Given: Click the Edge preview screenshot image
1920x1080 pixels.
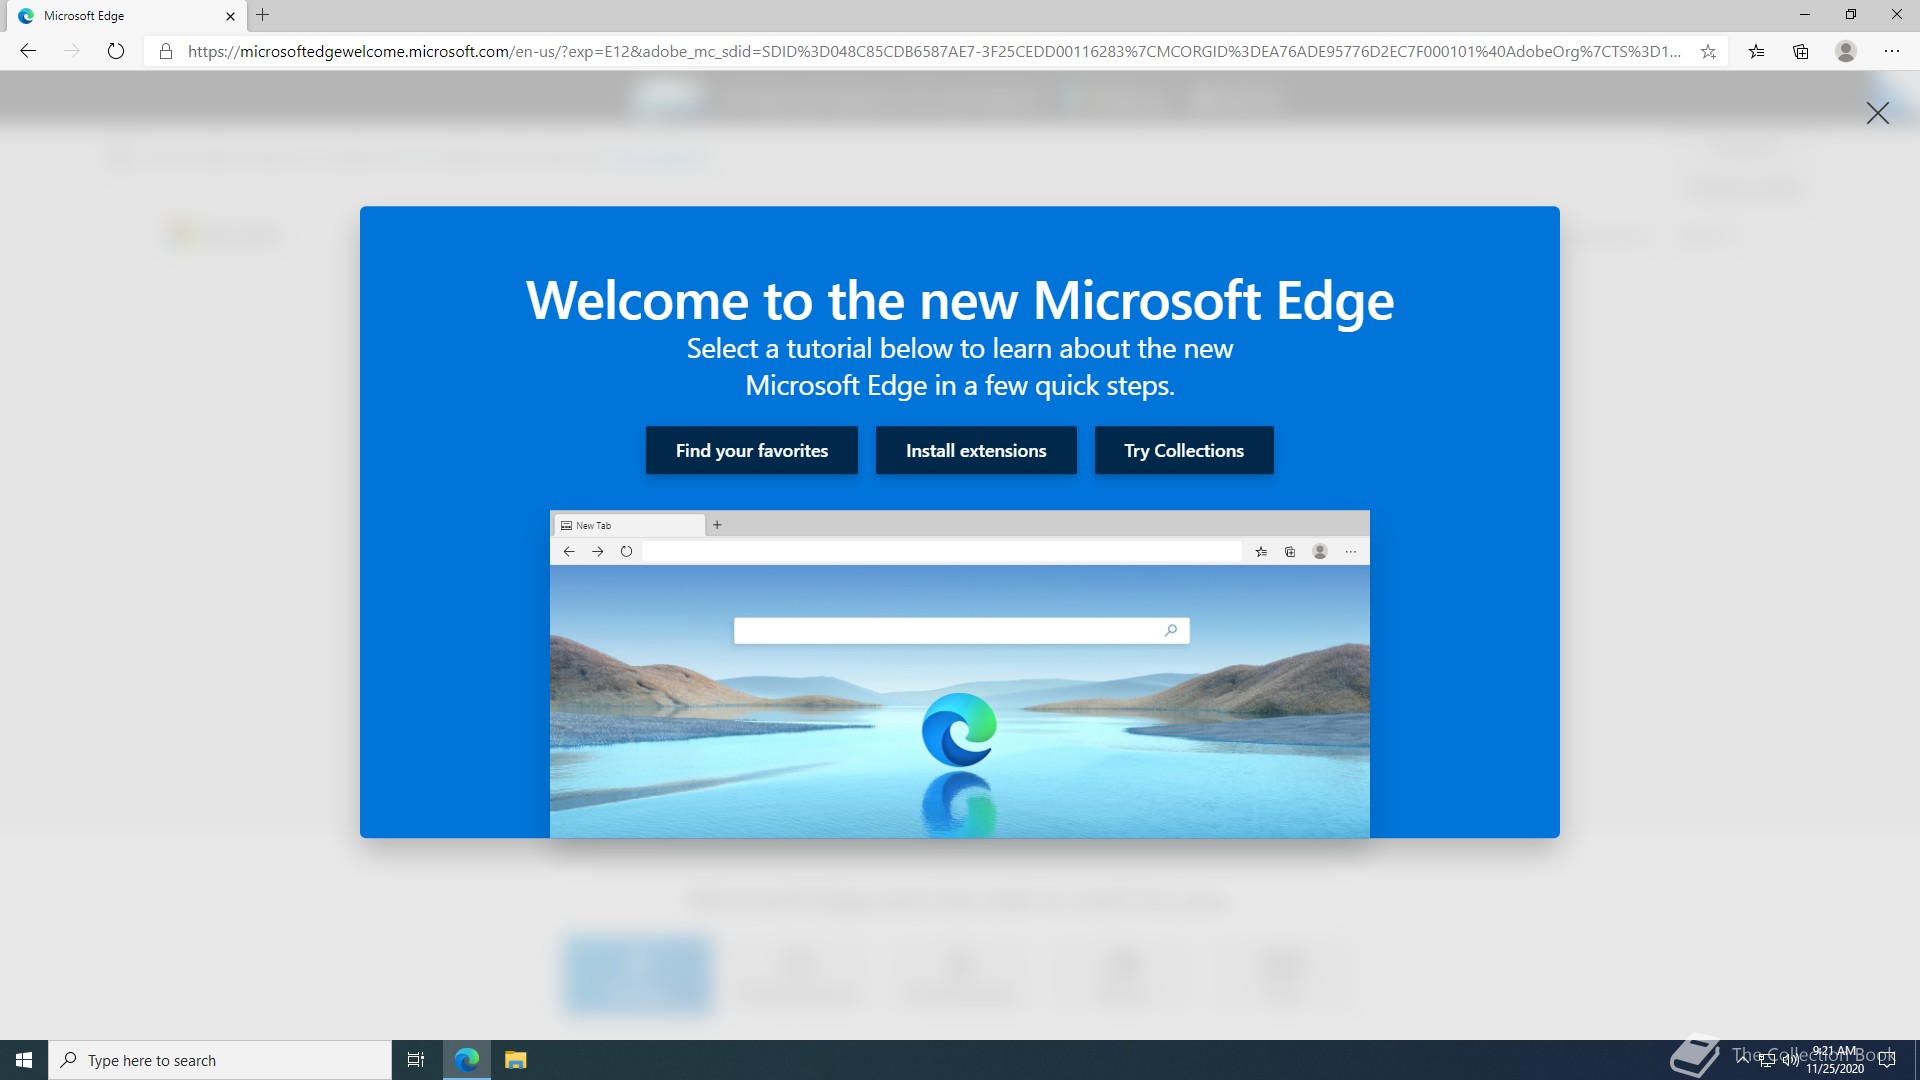Looking at the screenshot, I should tap(960, 674).
